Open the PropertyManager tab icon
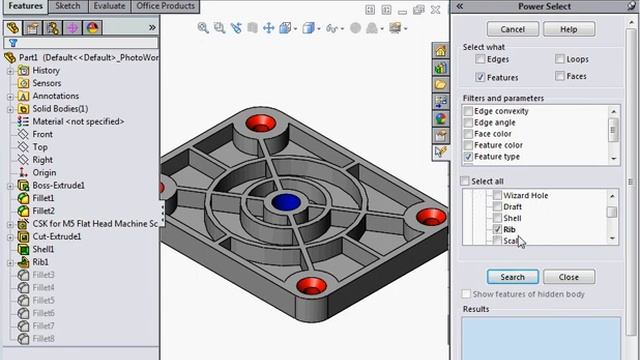 pyautogui.click(x=33, y=28)
